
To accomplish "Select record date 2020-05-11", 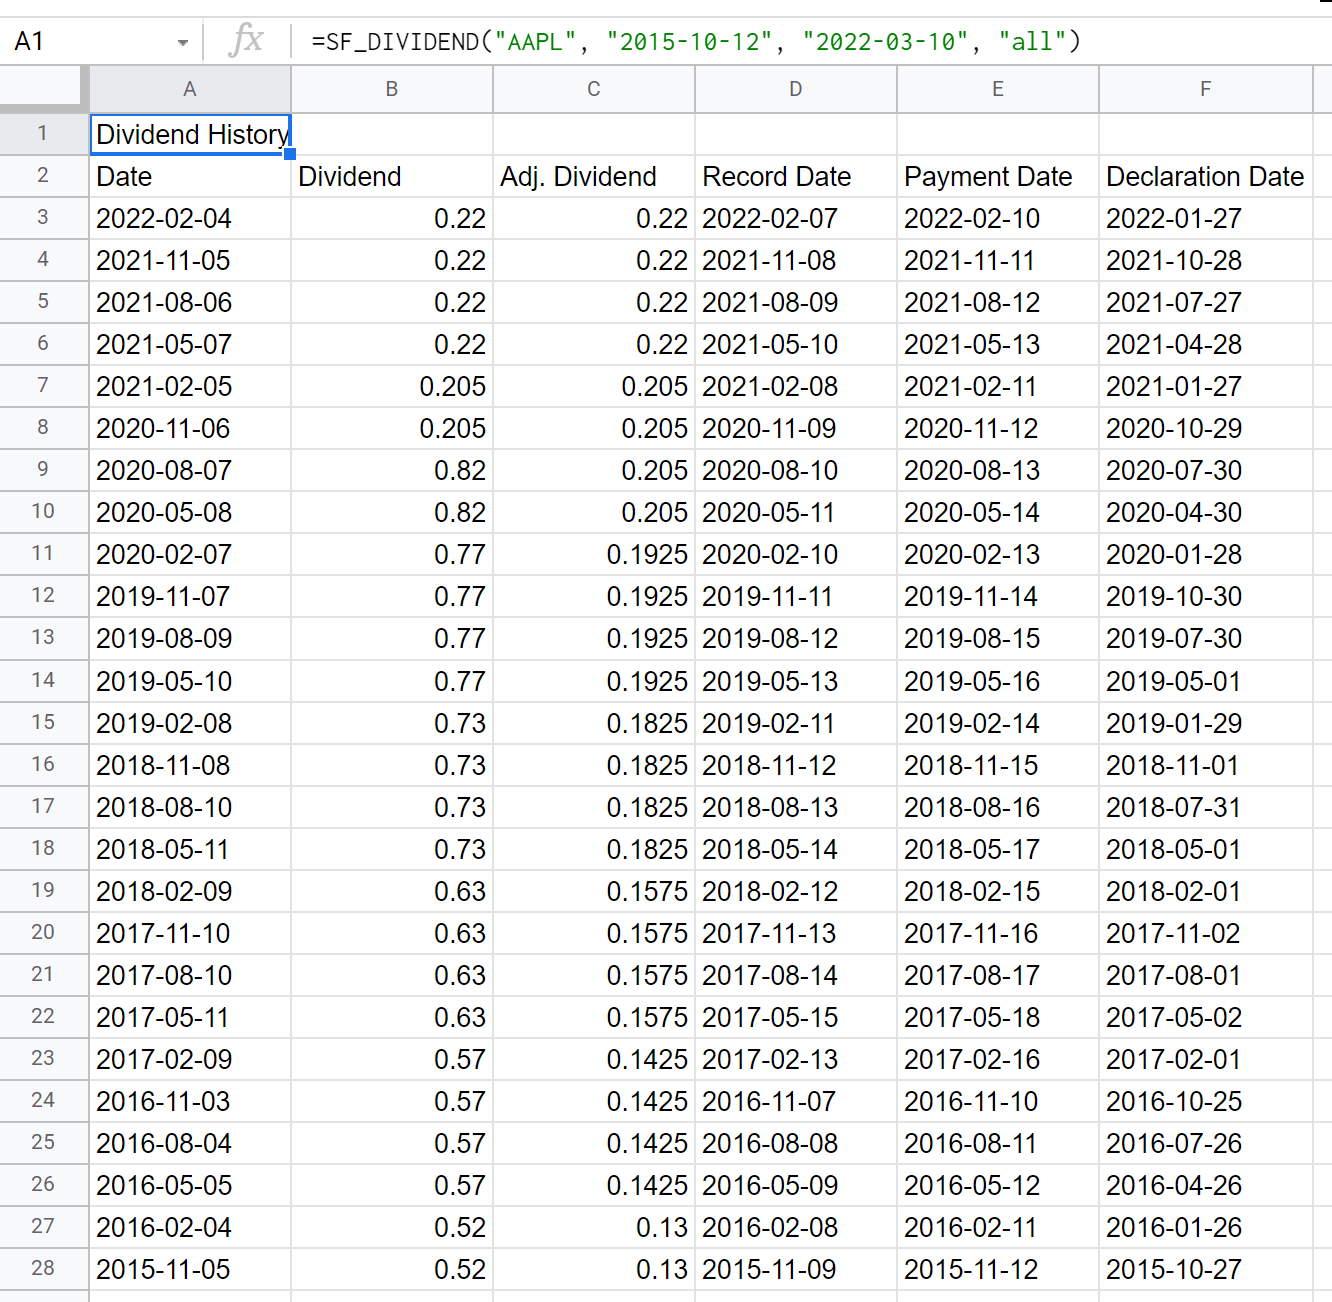I will click(796, 512).
